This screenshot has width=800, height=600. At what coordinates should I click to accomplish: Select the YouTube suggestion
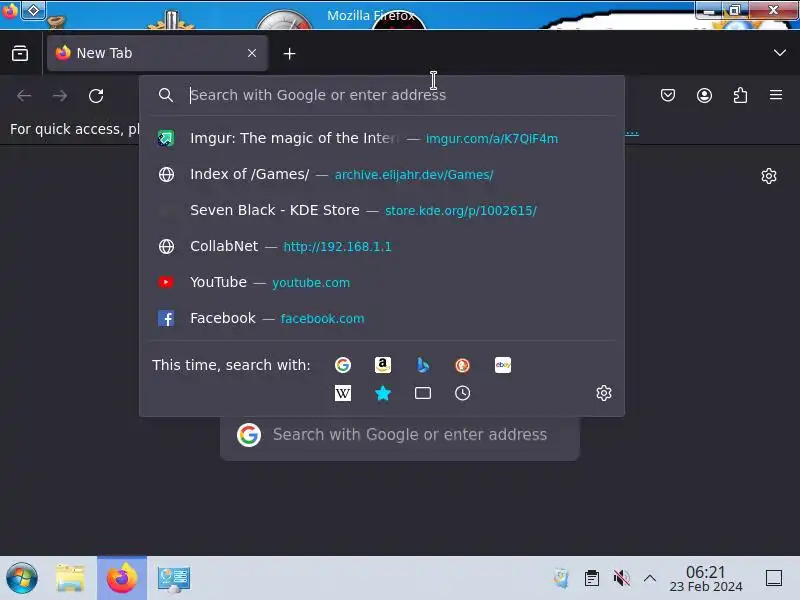pyautogui.click(x=382, y=282)
